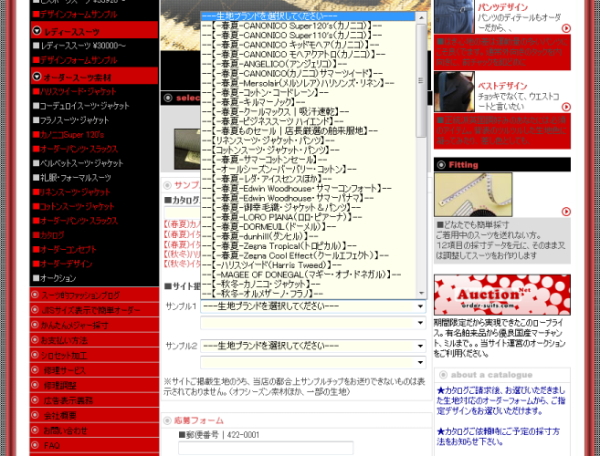Image resolution: width=600 pixels, height=456 pixels.
Task: Click the circle icon next to 会社概要
Action: point(35,415)
